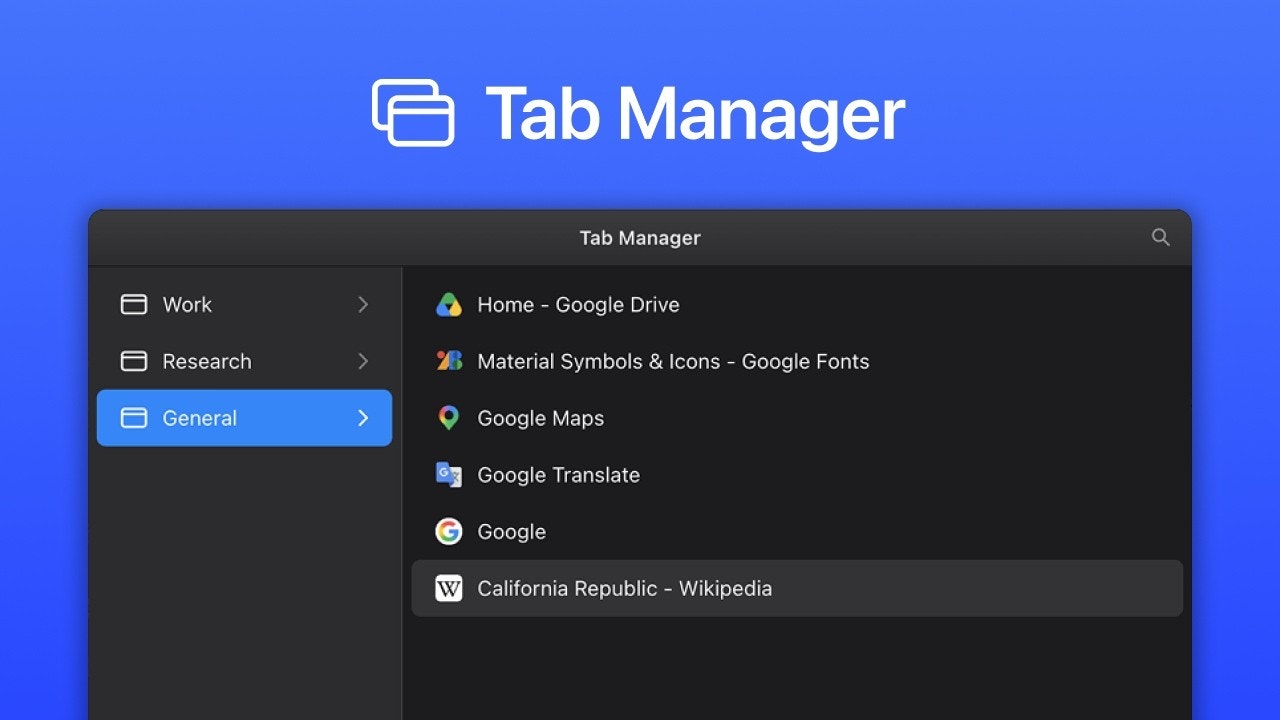Click the General window icon
The width and height of the screenshot is (1280, 720).
[134, 418]
